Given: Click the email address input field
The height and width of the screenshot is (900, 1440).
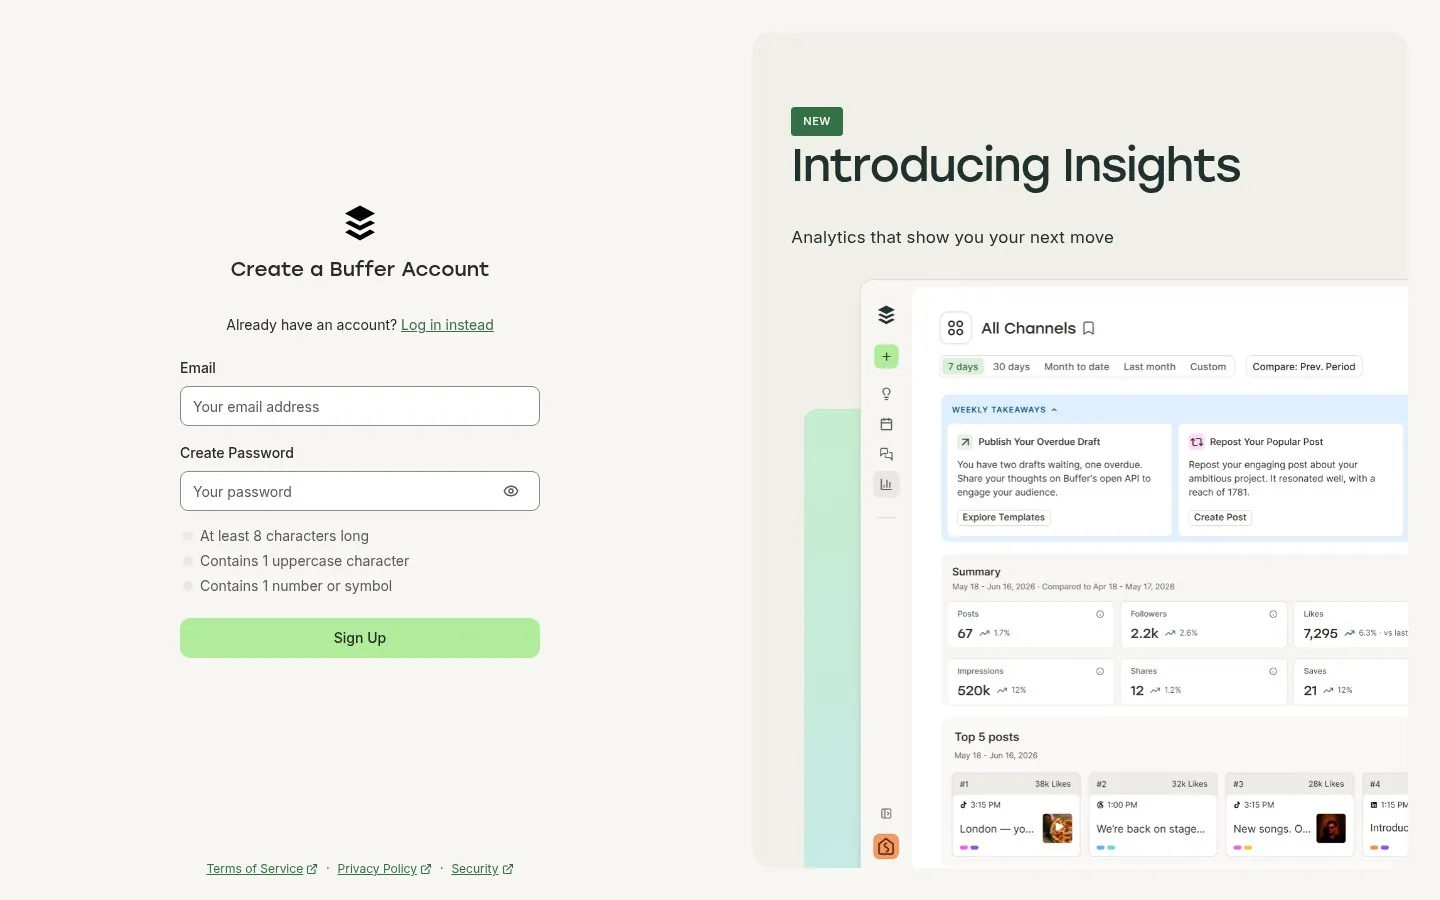Looking at the screenshot, I should 360,406.
